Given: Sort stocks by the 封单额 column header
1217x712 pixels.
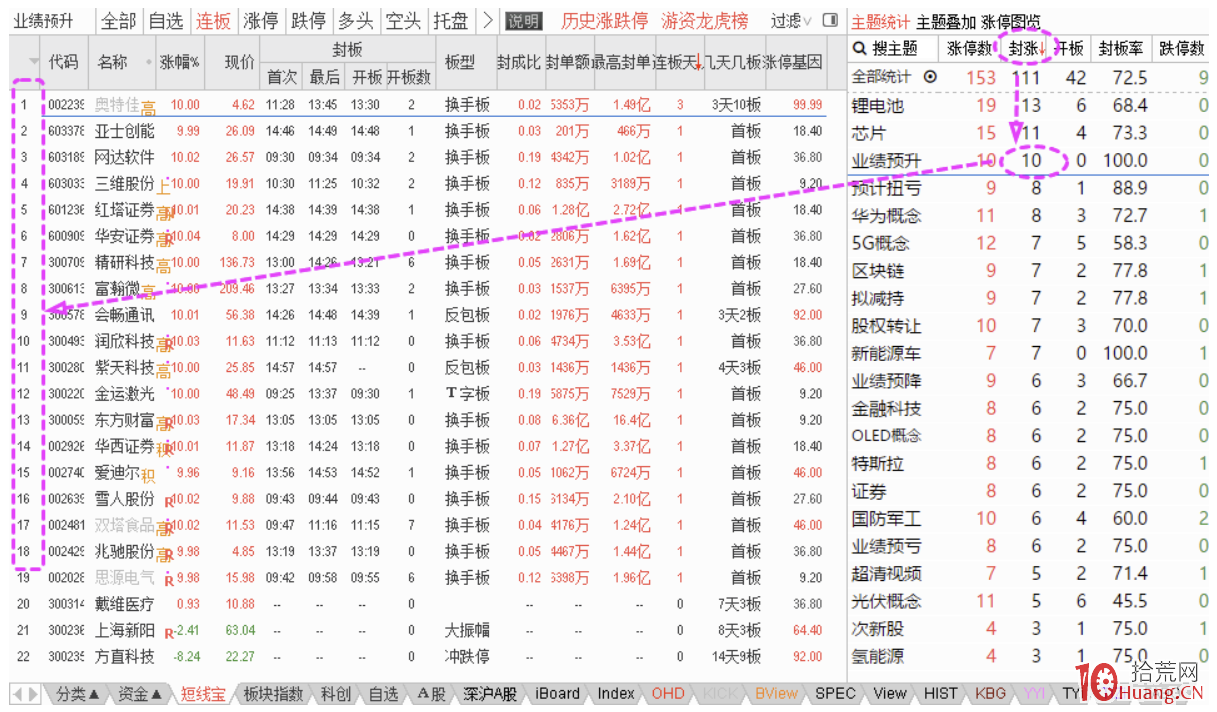Looking at the screenshot, I should (567, 62).
